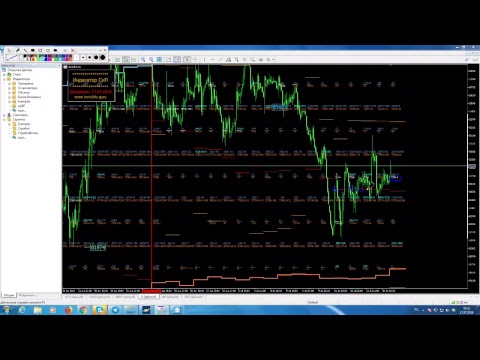Select the Советники item in Navigator

[x=20, y=115]
